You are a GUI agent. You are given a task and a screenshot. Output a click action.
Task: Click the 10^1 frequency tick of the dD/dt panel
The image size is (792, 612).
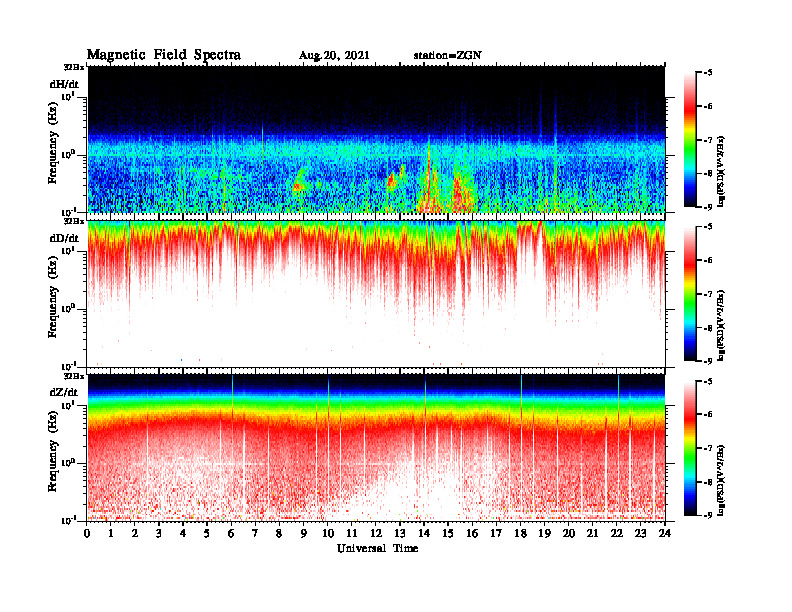68,250
